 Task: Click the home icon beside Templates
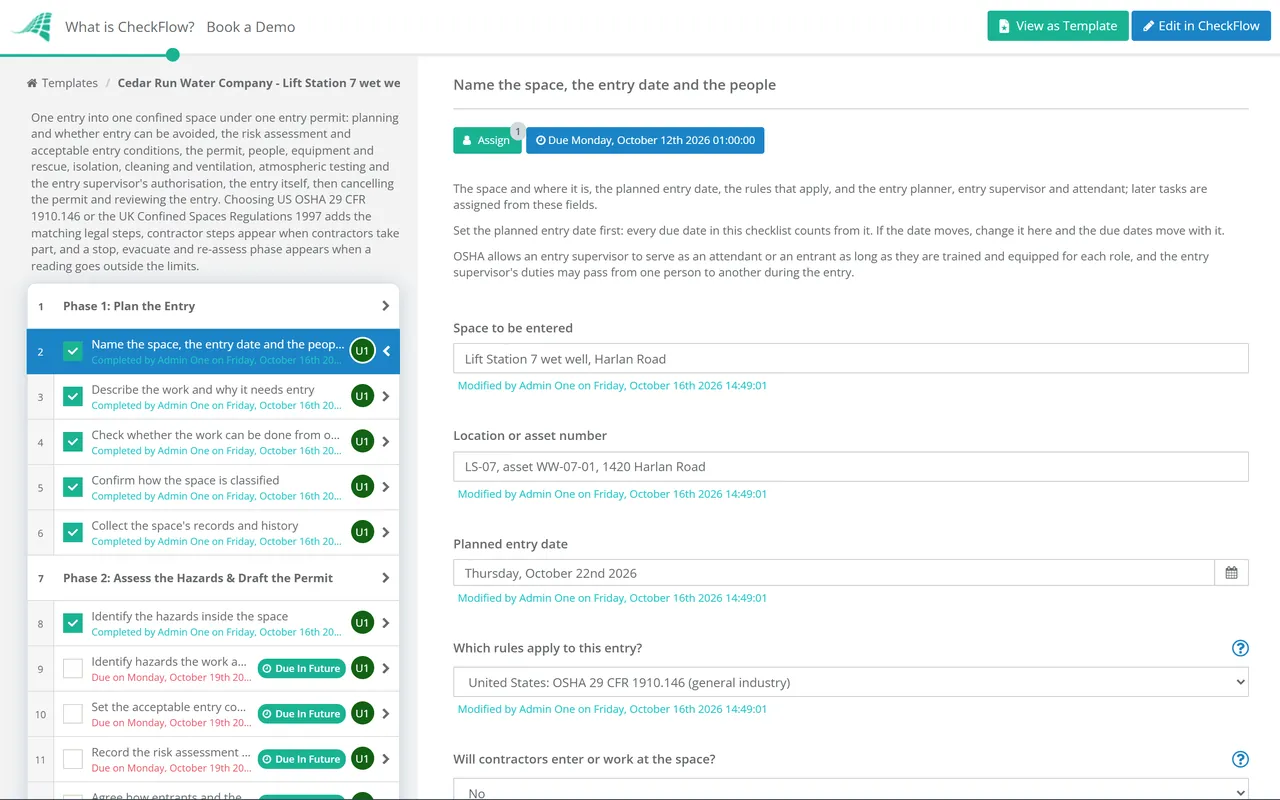tap(32, 83)
